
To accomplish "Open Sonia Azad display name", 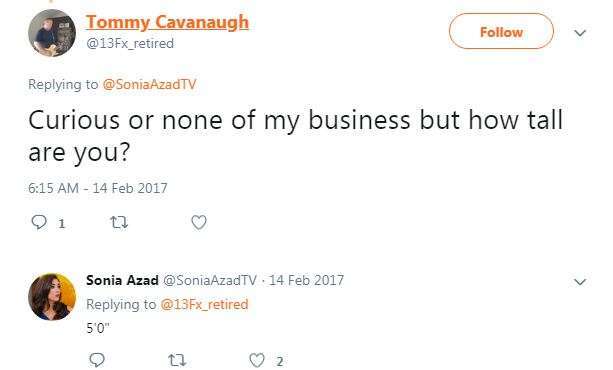I will (122, 280).
